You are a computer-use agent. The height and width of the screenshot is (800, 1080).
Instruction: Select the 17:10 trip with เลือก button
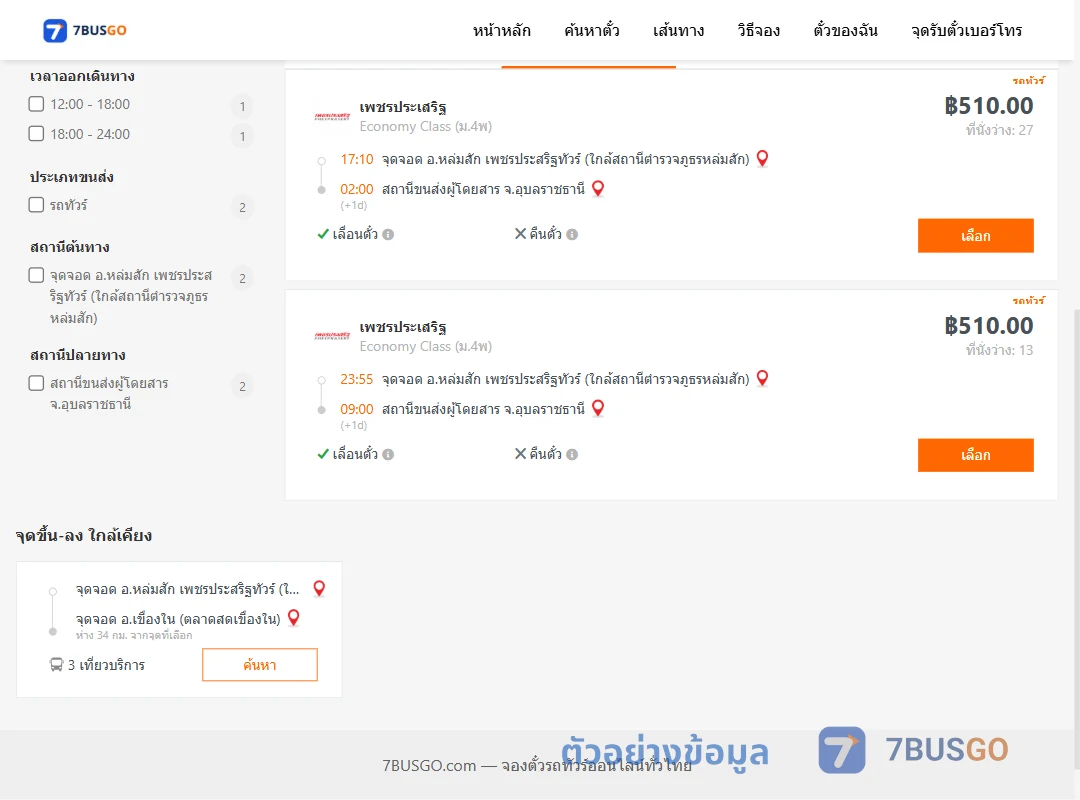[975, 236]
